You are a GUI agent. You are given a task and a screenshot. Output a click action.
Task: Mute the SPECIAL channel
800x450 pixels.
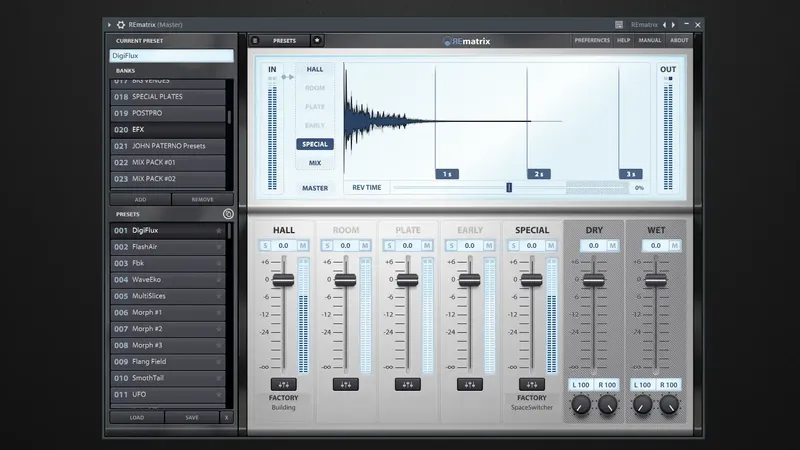551,245
